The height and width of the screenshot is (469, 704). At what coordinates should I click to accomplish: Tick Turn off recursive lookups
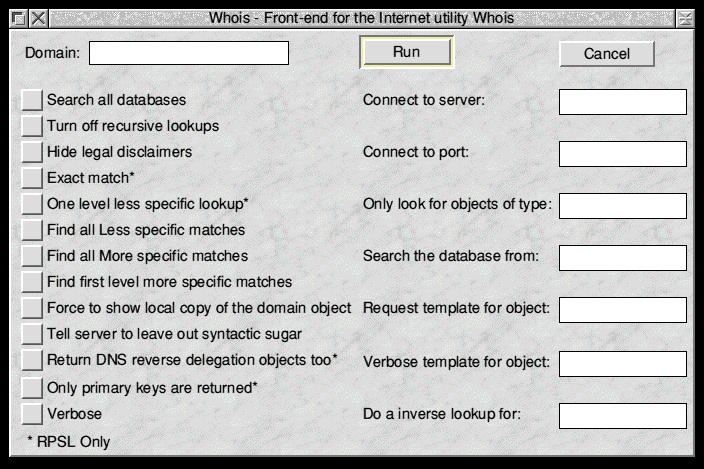pos(32,126)
